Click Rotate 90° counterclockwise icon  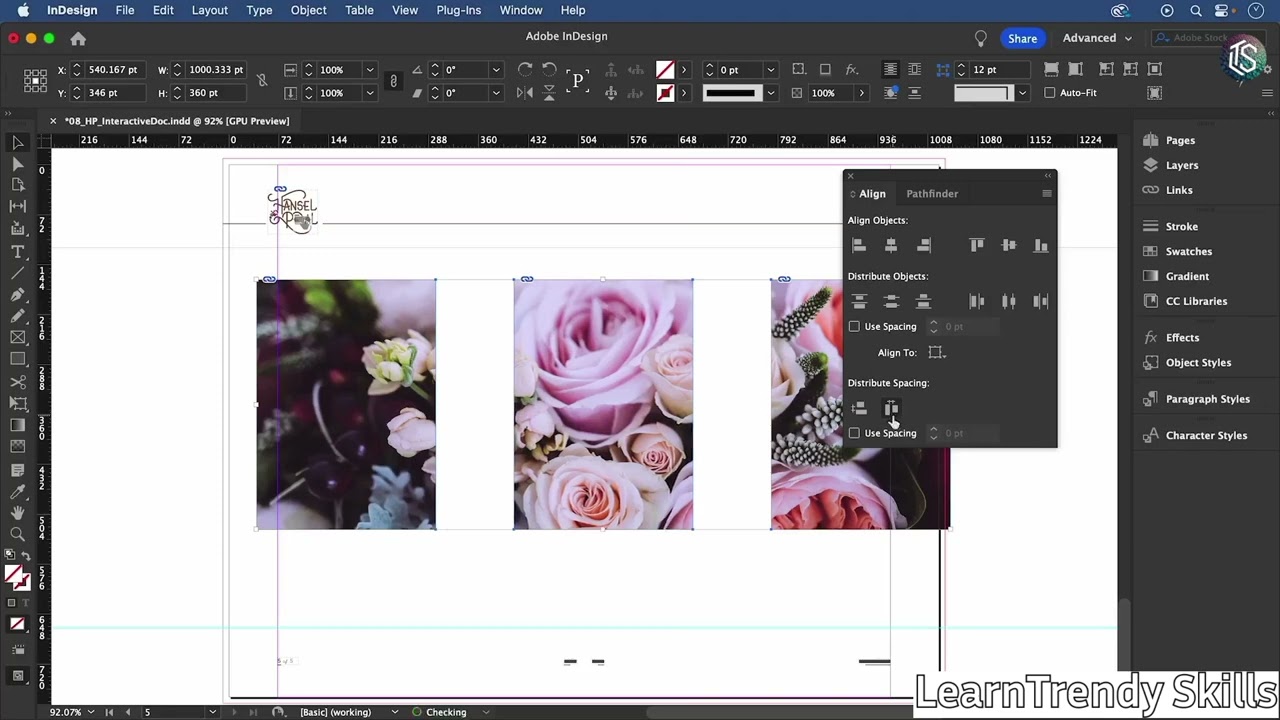pyautogui.click(x=549, y=69)
